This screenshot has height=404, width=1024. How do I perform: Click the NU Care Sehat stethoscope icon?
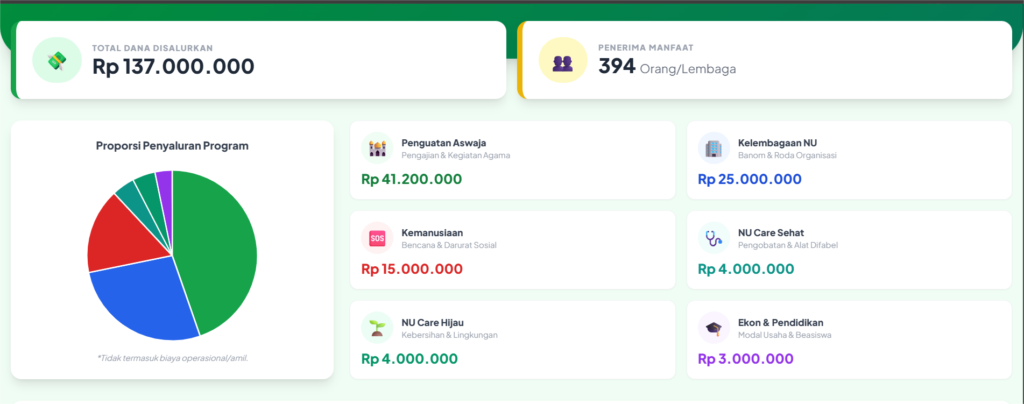(714, 238)
